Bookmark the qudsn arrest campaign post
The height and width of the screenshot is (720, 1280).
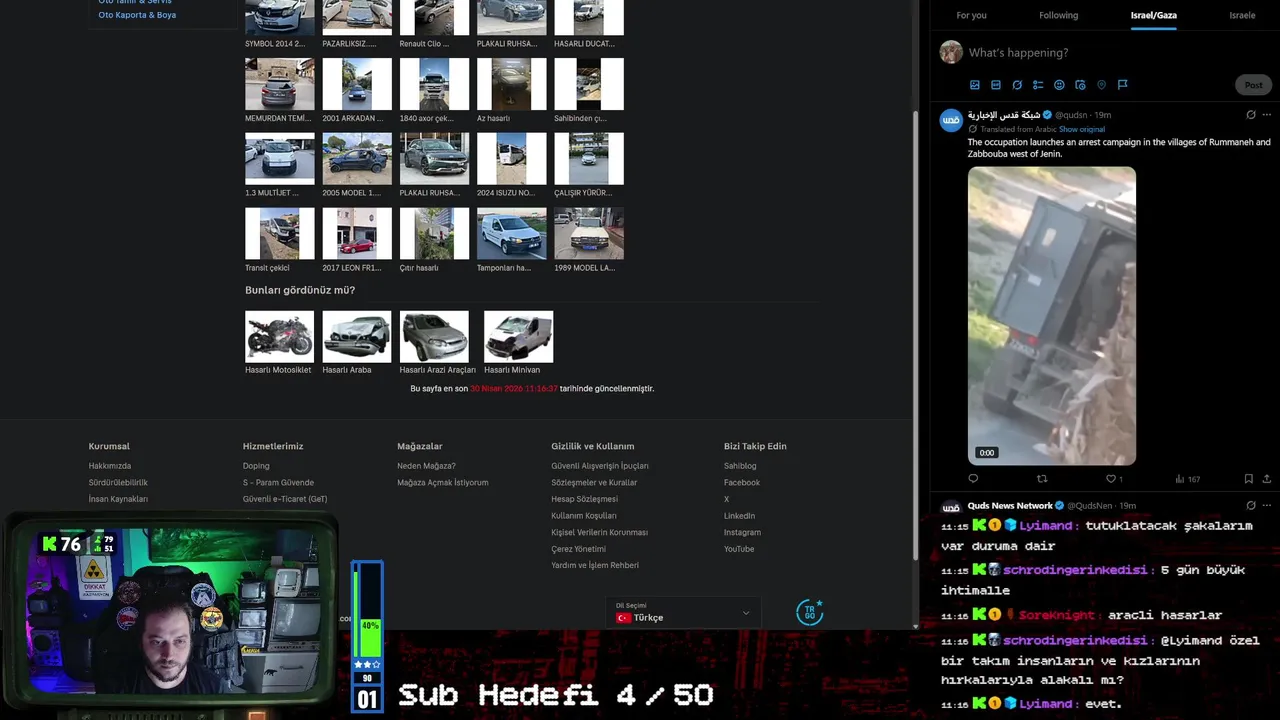[1248, 479]
